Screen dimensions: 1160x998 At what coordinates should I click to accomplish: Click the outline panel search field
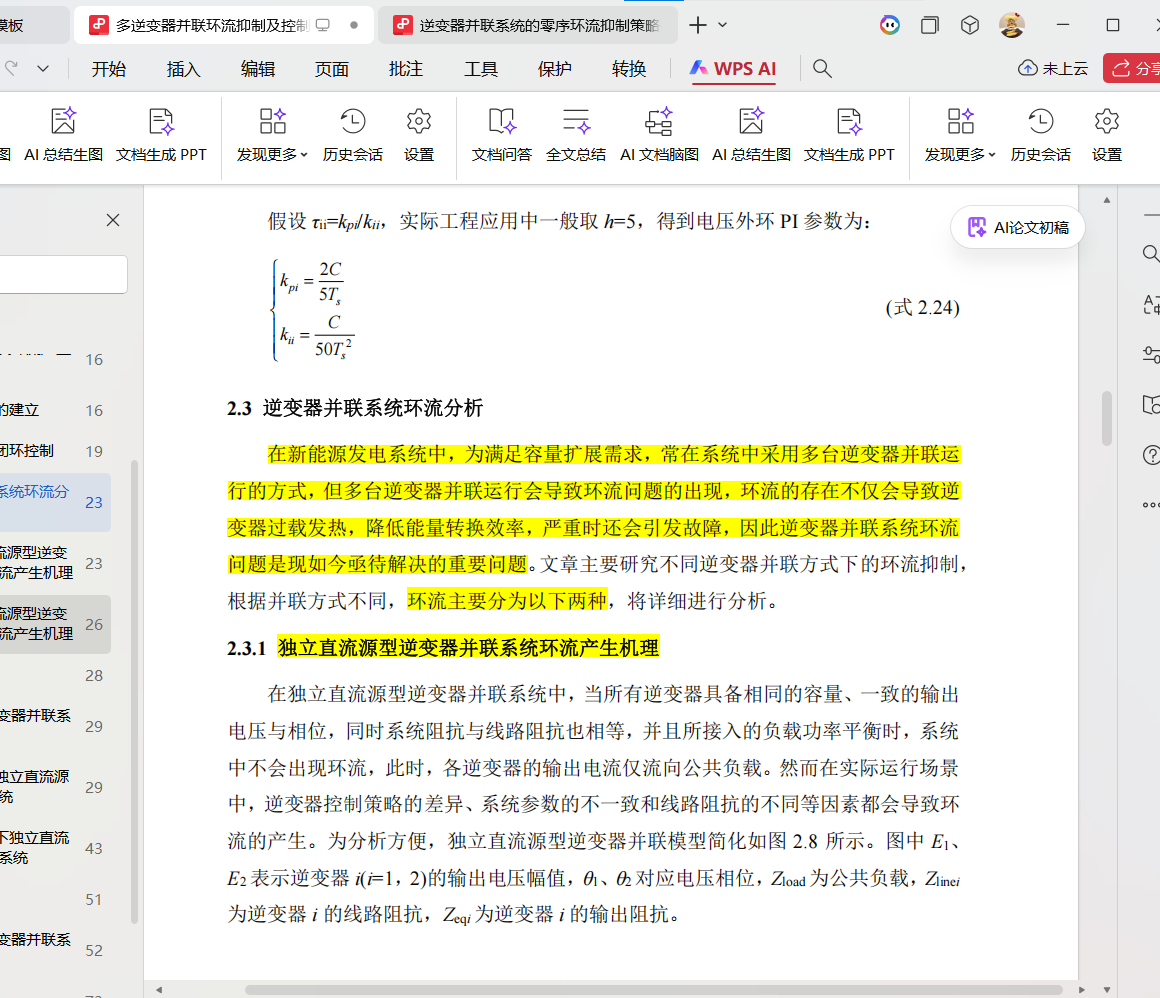[62, 274]
